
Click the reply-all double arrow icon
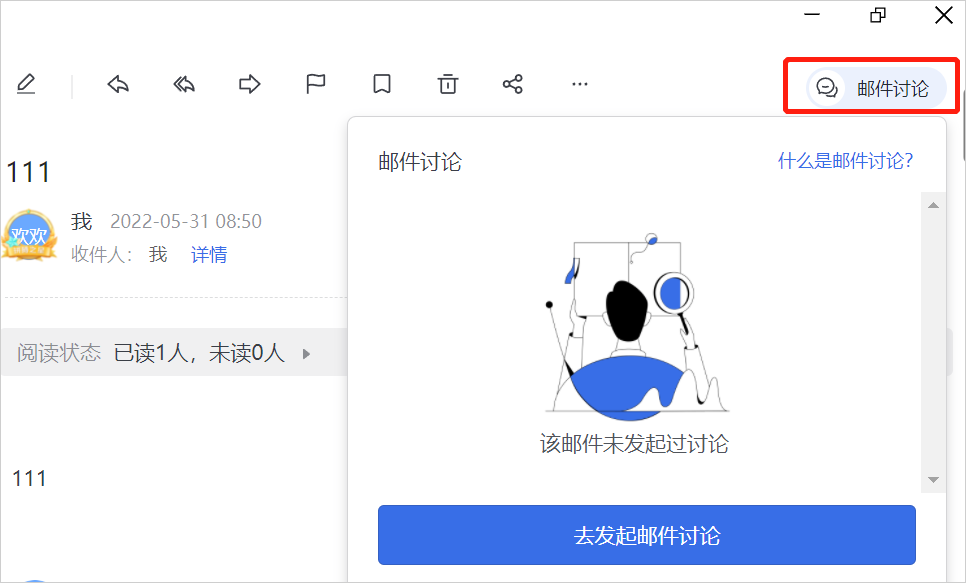tap(184, 84)
